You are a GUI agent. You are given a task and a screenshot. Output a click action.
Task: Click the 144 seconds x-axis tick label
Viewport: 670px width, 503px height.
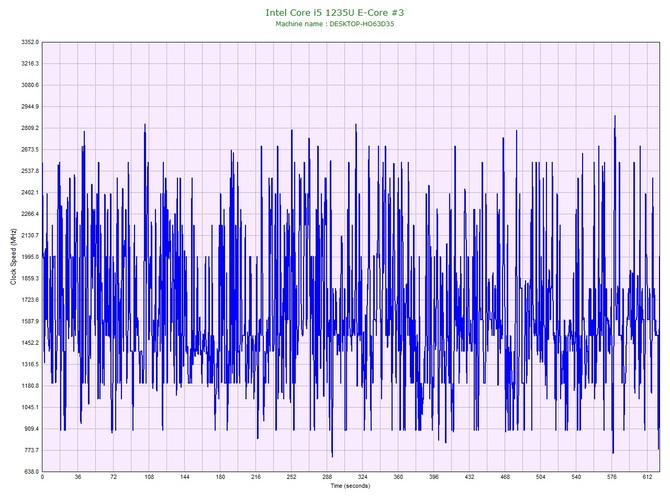point(185,477)
